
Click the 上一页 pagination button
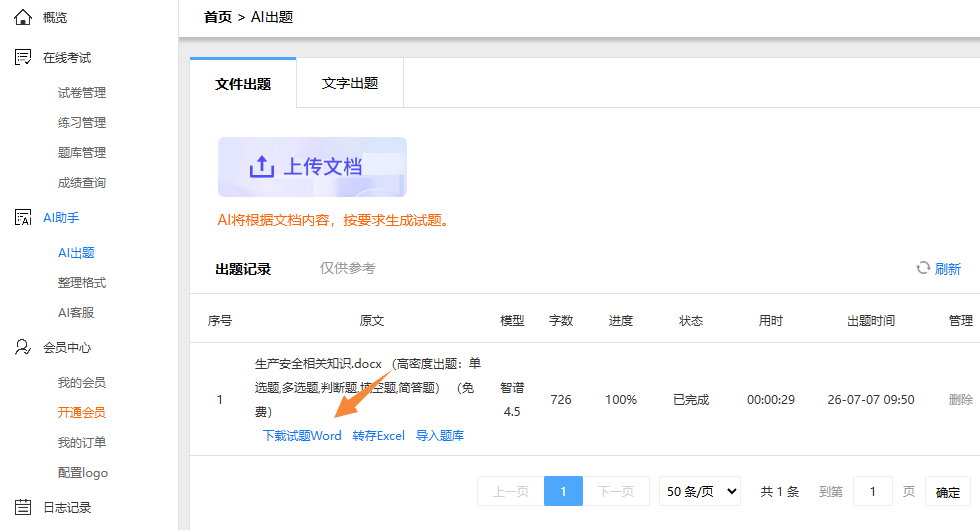click(x=511, y=491)
